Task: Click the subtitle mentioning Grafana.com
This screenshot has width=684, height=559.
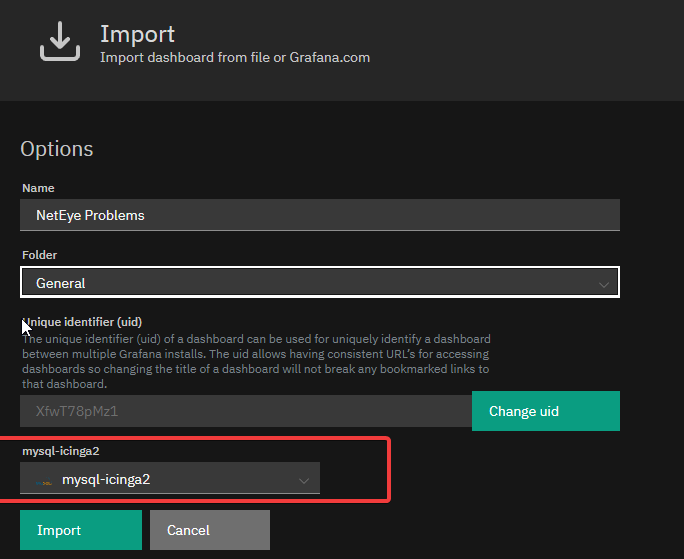Action: click(x=235, y=58)
